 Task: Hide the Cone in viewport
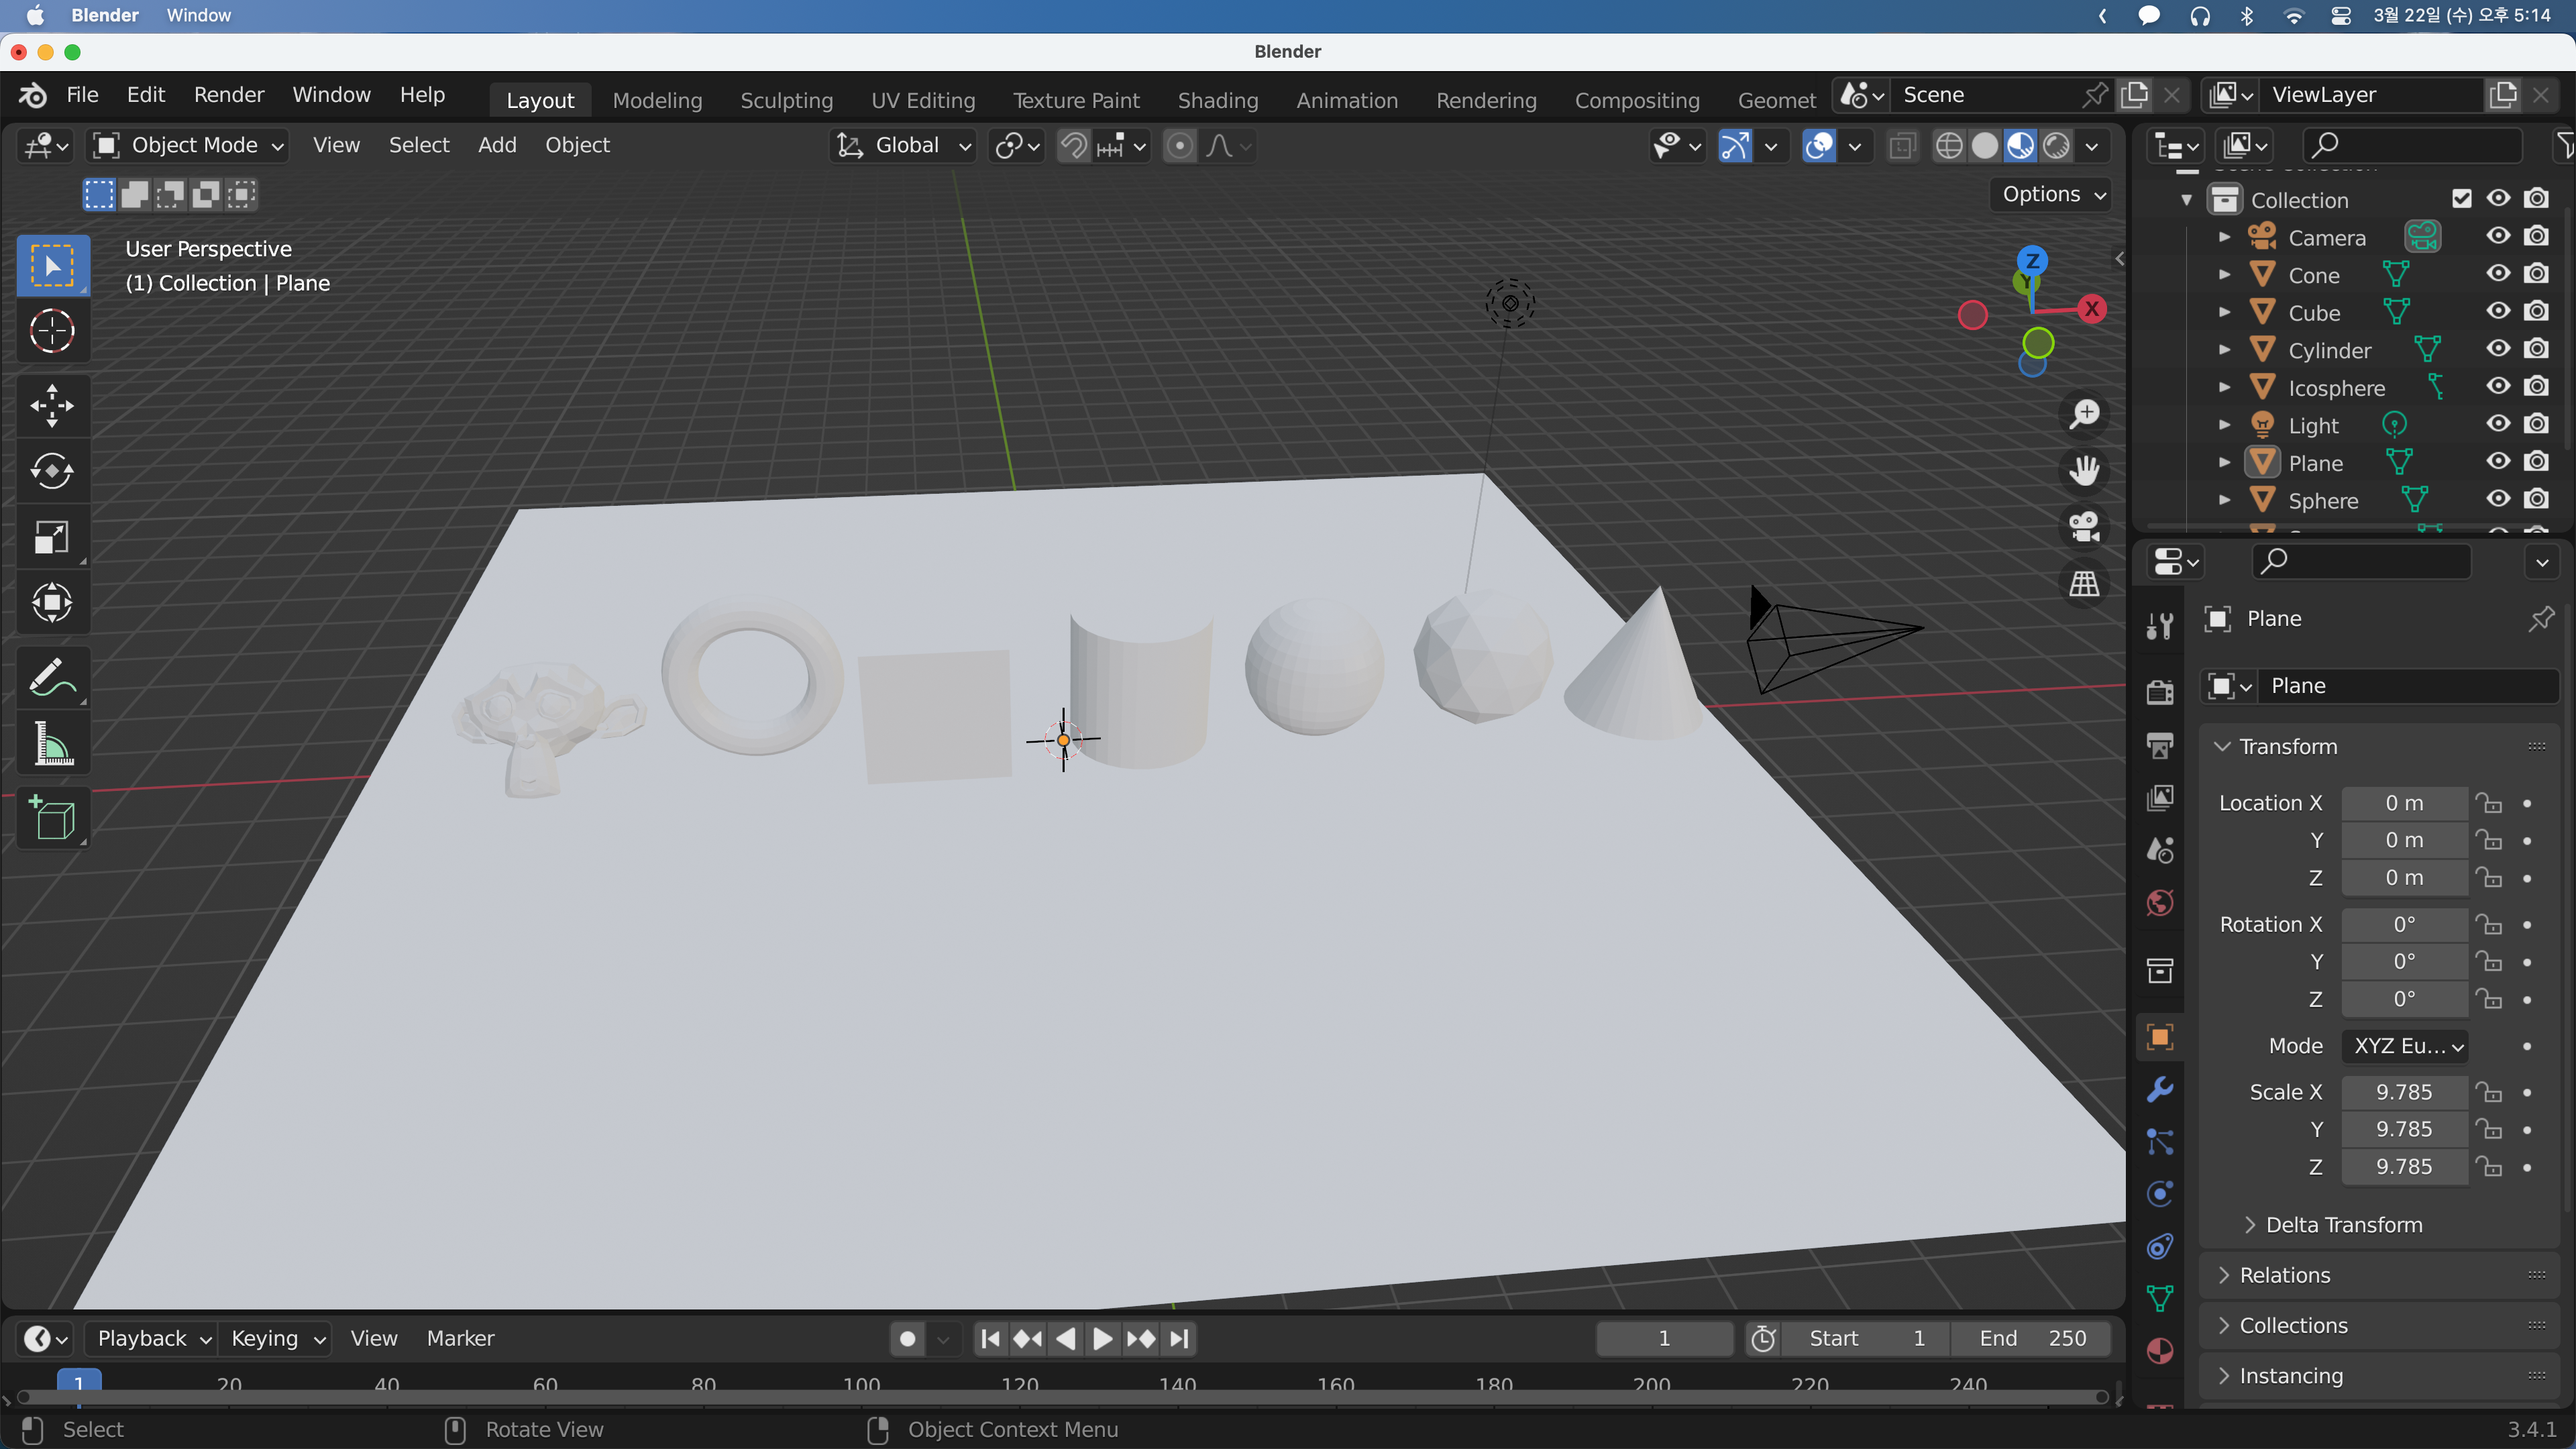tap(2498, 274)
